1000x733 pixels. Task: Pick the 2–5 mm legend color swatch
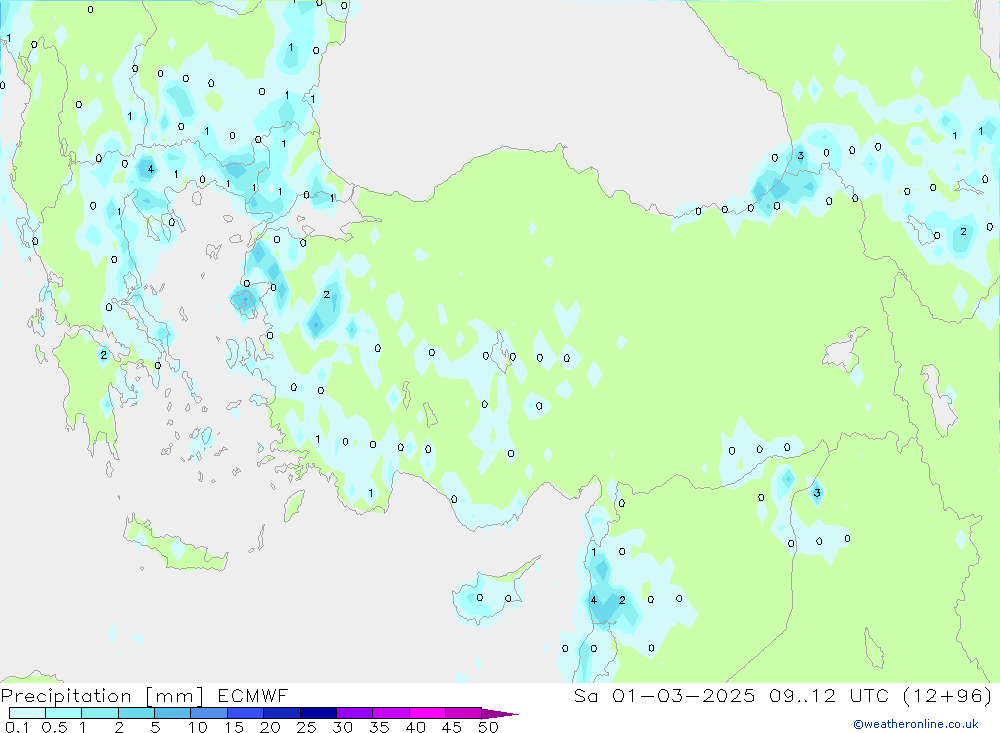tap(136, 713)
